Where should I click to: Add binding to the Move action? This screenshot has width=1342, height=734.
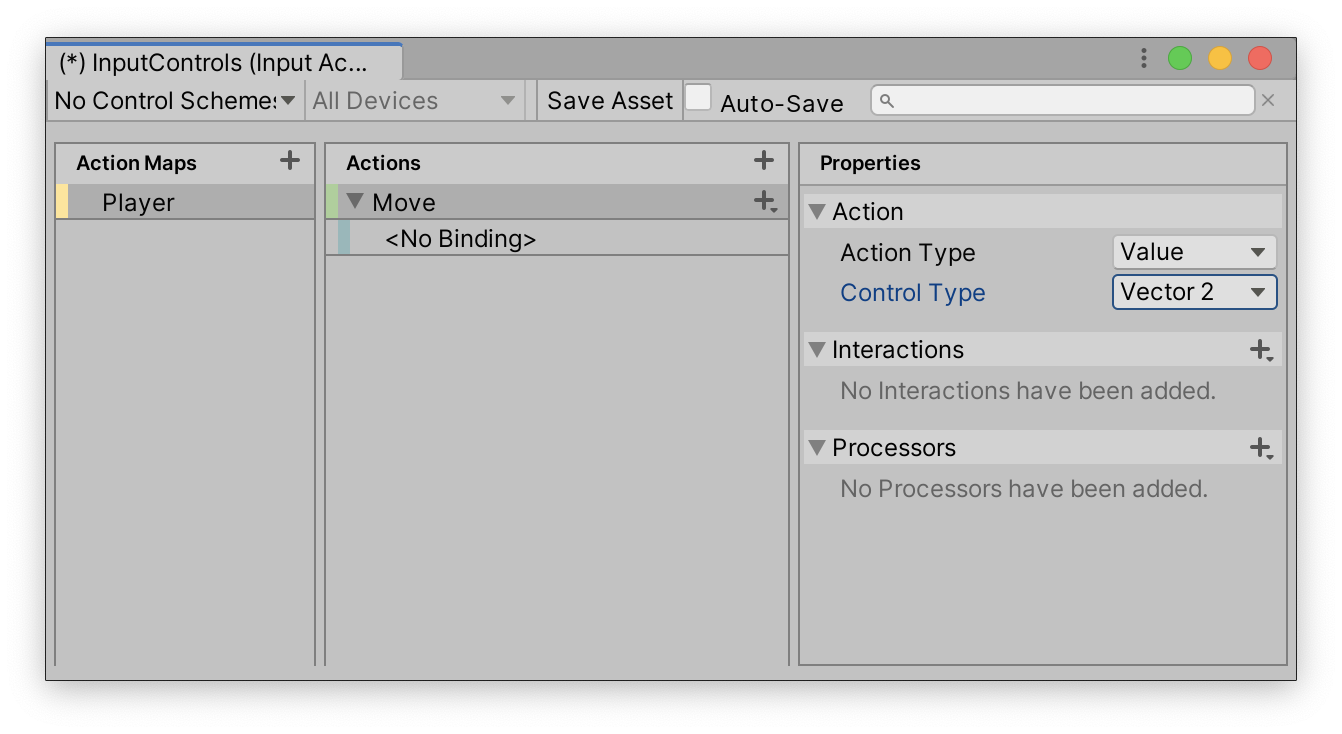pos(765,202)
